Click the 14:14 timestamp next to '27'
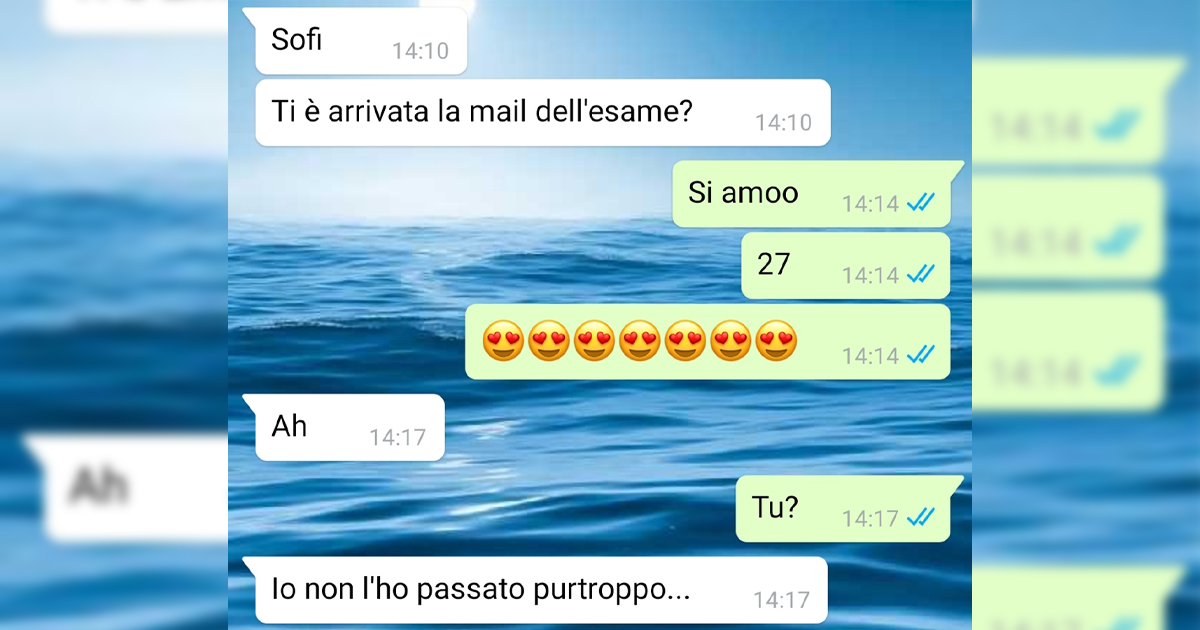Viewport: 1200px width, 630px height. tap(870, 275)
